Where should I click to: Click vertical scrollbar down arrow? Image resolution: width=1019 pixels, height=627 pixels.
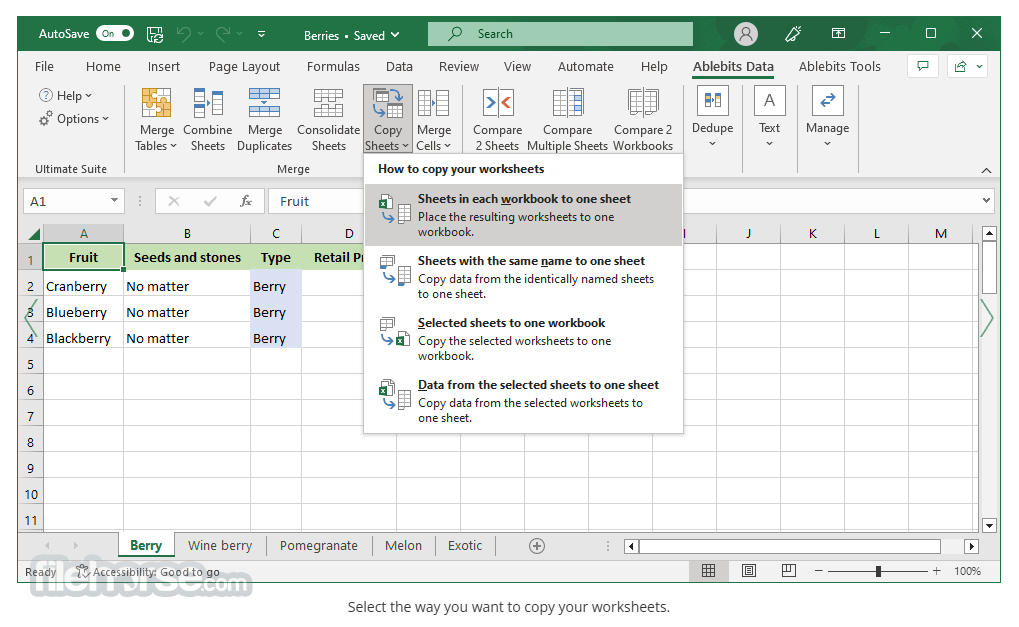989,526
